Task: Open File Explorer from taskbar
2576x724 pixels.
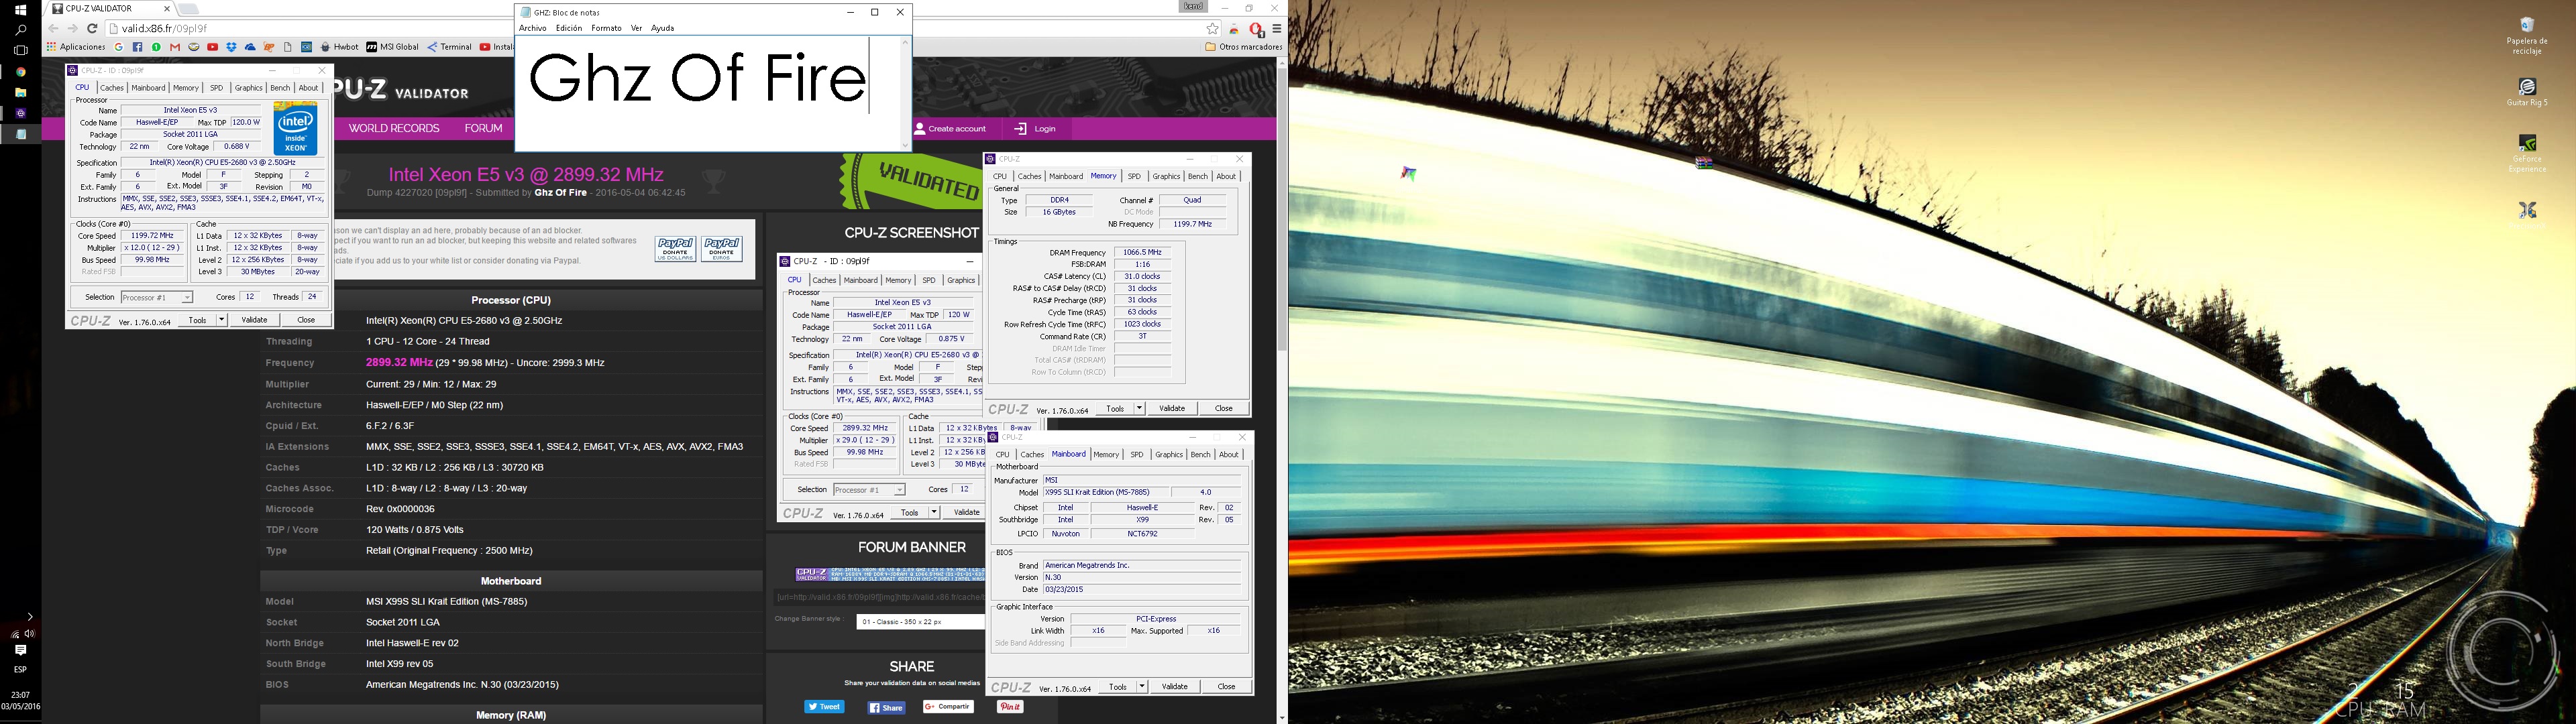Action: click(20, 92)
